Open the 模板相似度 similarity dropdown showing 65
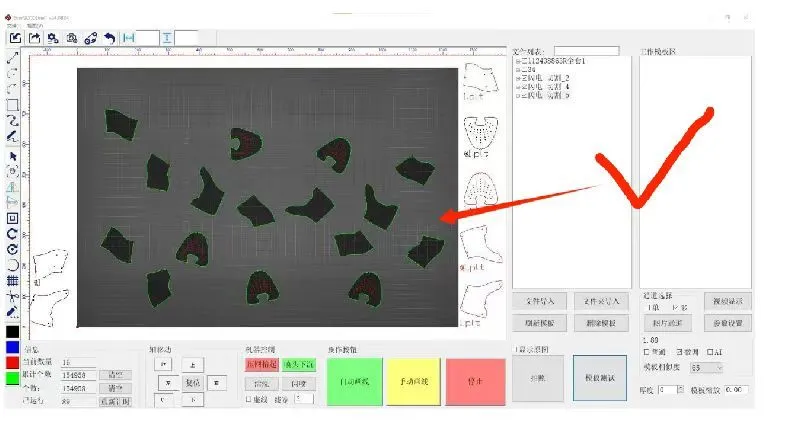 706,368
